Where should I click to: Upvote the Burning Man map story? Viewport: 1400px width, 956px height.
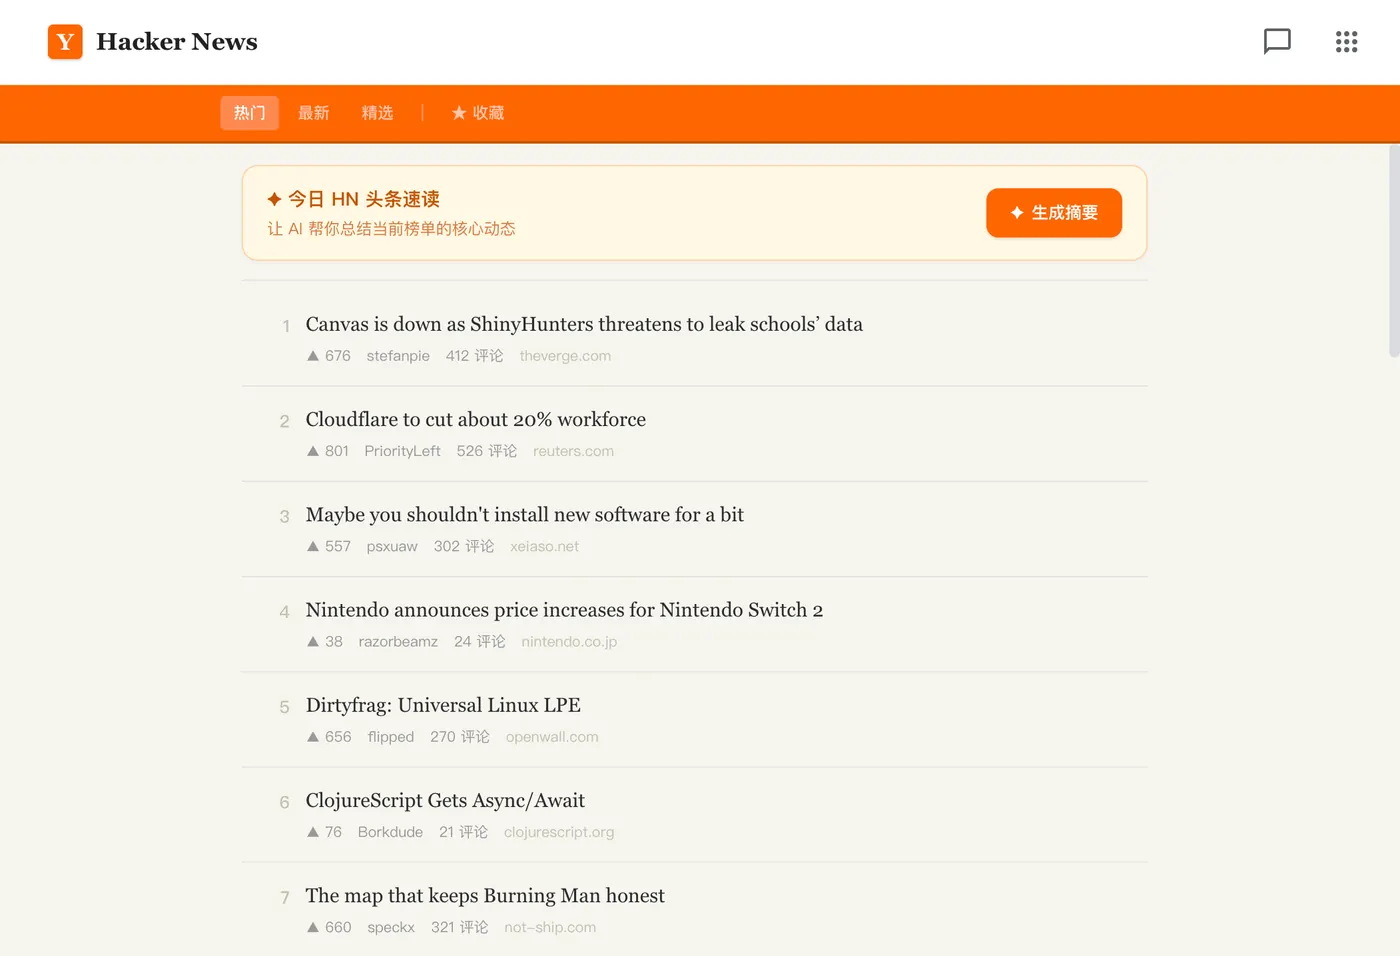[x=313, y=927]
